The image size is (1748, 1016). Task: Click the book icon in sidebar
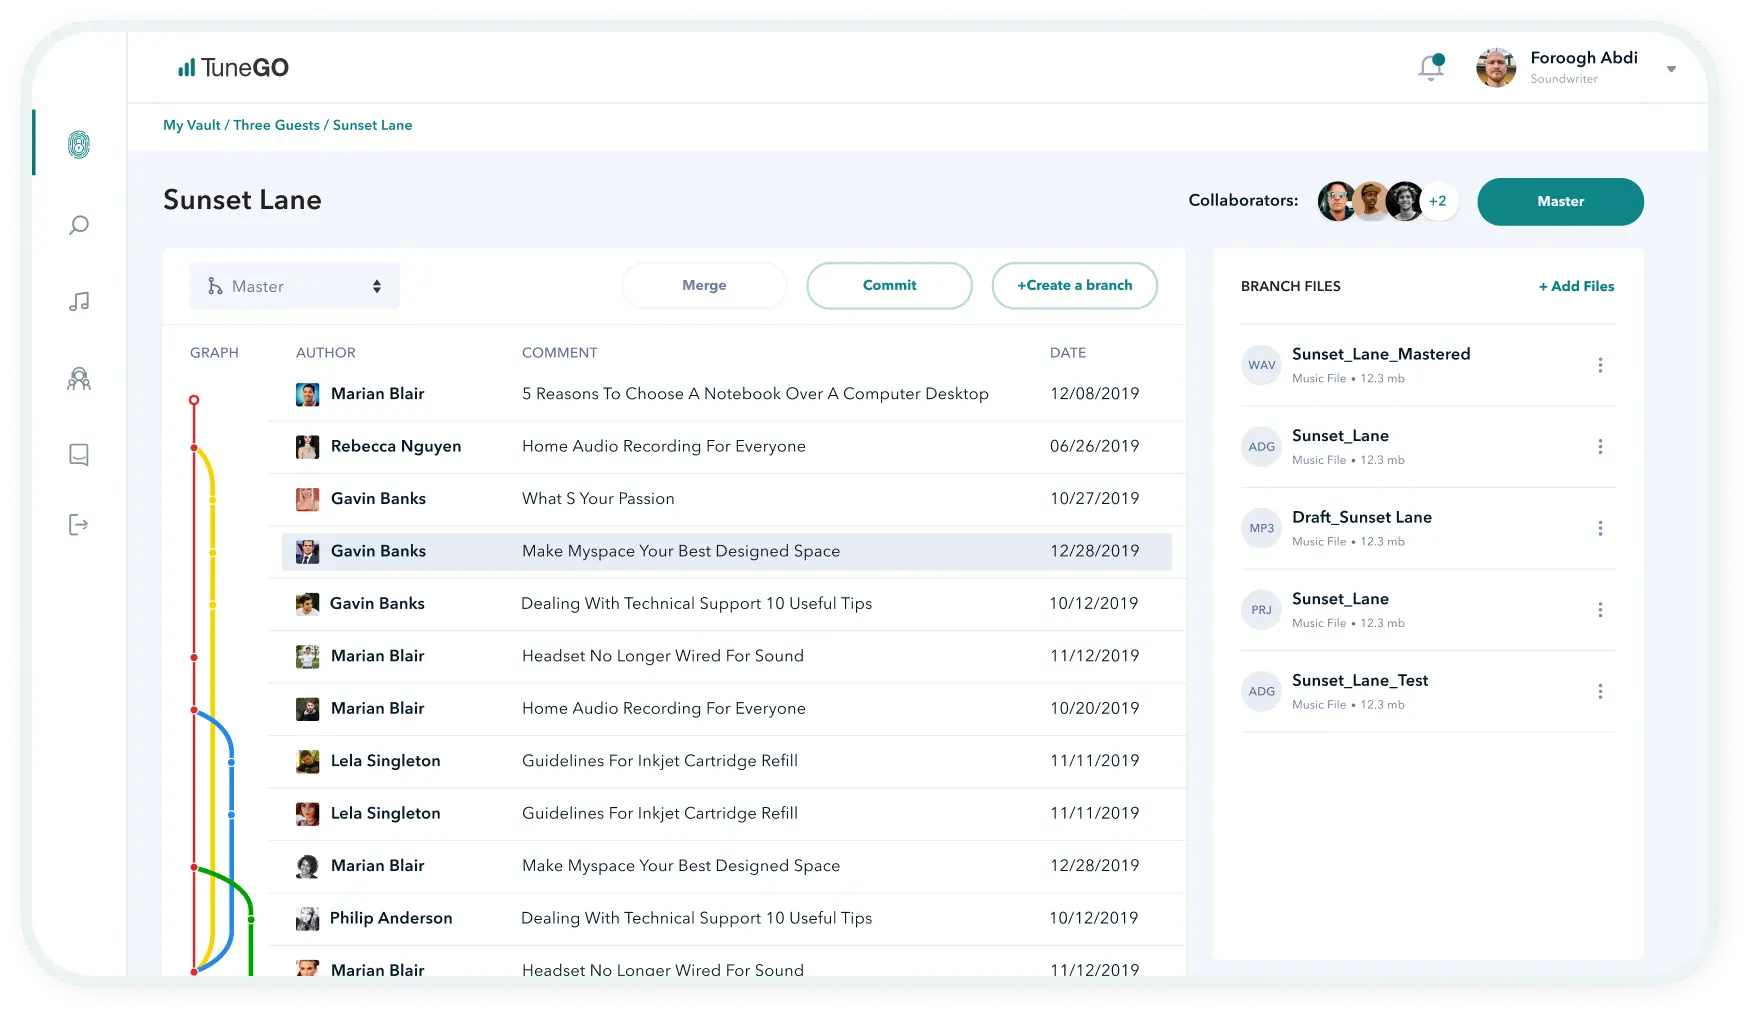pos(79,455)
